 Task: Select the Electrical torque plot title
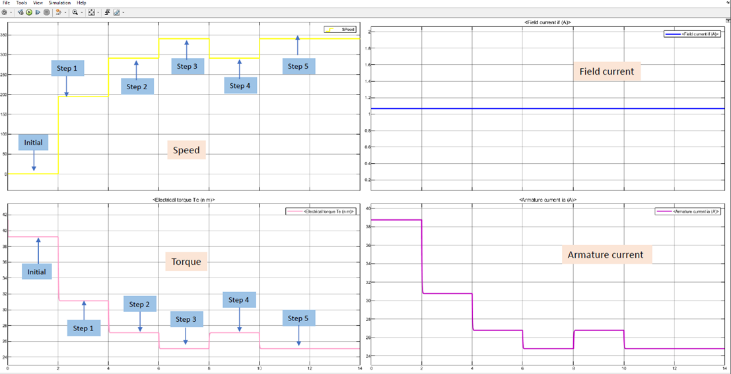[184, 200]
